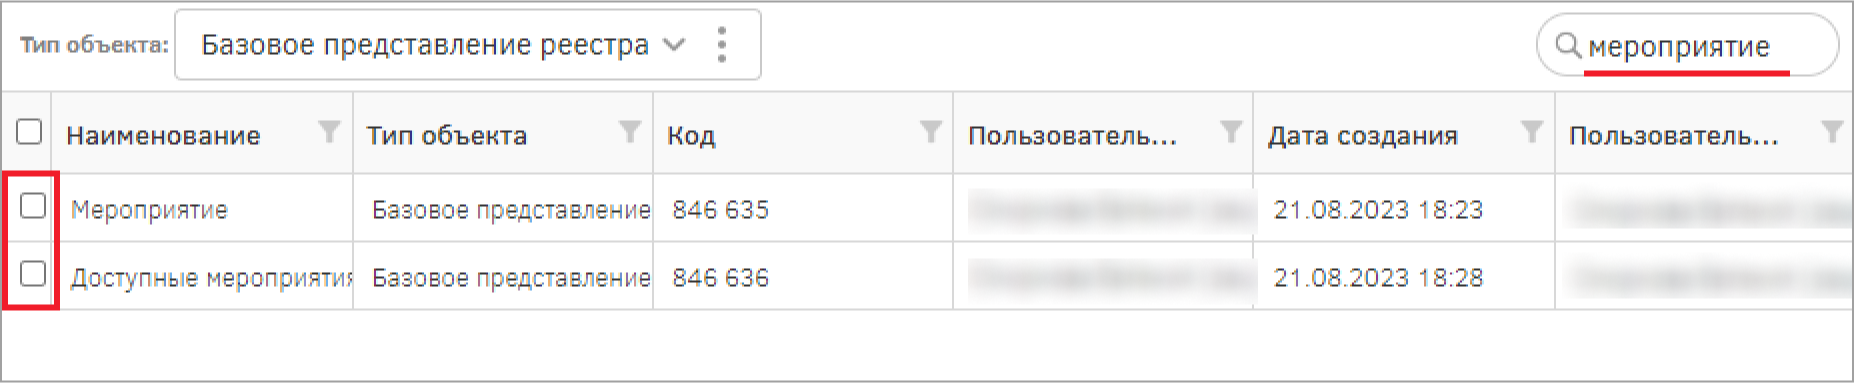Check the Мероприятие row checkbox
This screenshot has height=383, width=1854.
point(33,206)
